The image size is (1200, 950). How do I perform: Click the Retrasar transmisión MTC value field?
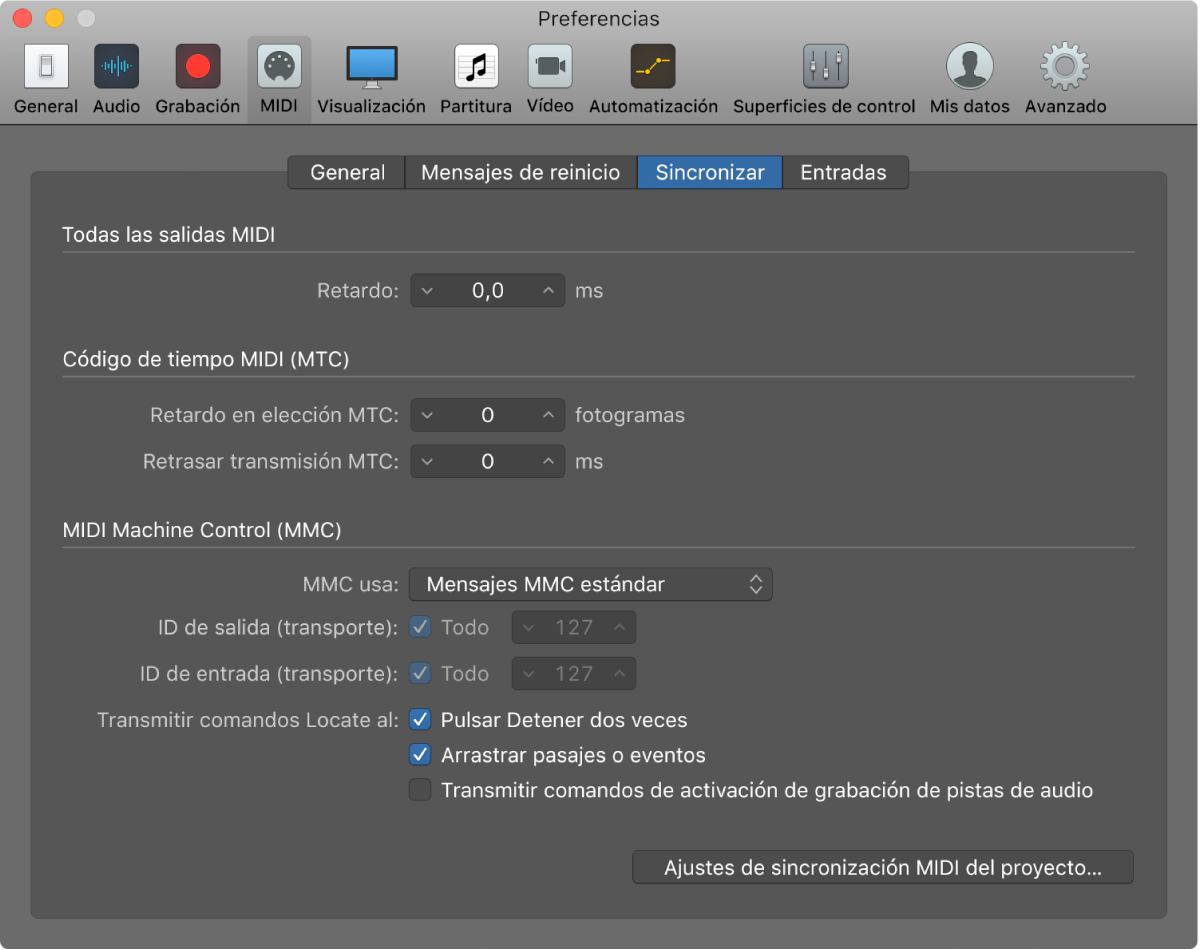point(488,461)
